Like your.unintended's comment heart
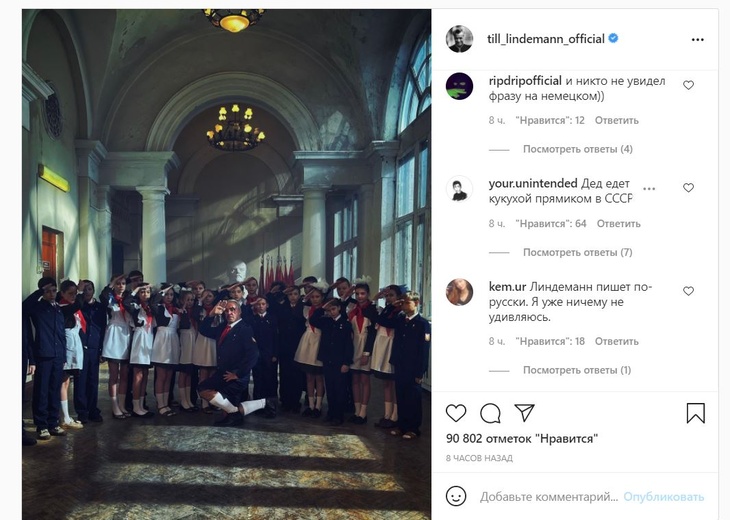The width and height of the screenshot is (730, 520). [x=688, y=188]
